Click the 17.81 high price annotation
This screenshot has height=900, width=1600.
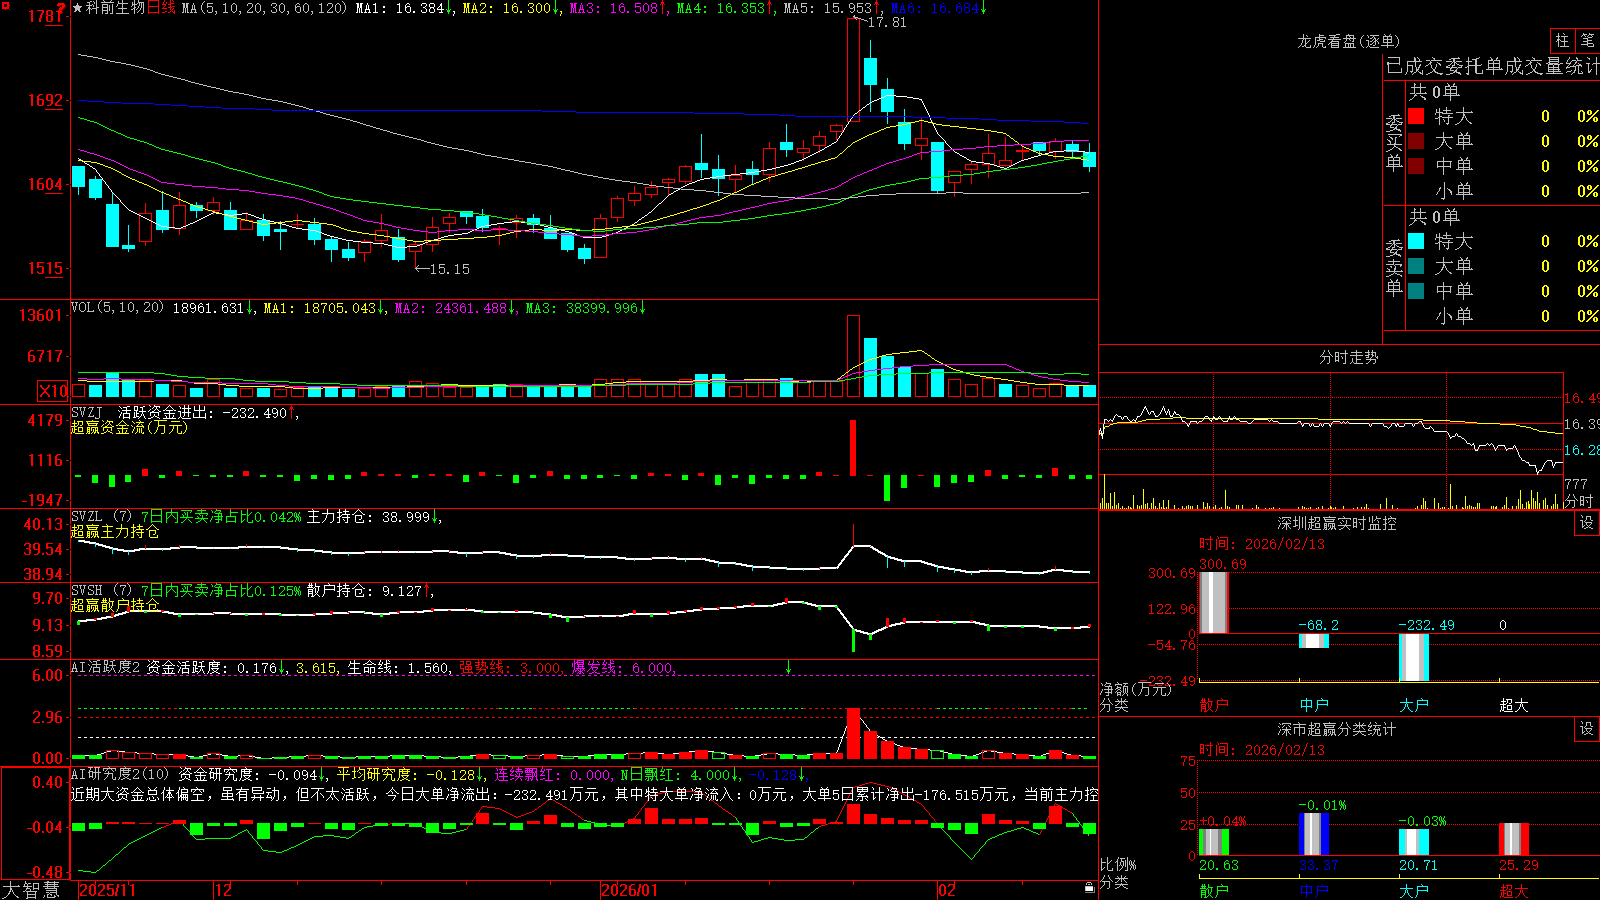click(886, 22)
